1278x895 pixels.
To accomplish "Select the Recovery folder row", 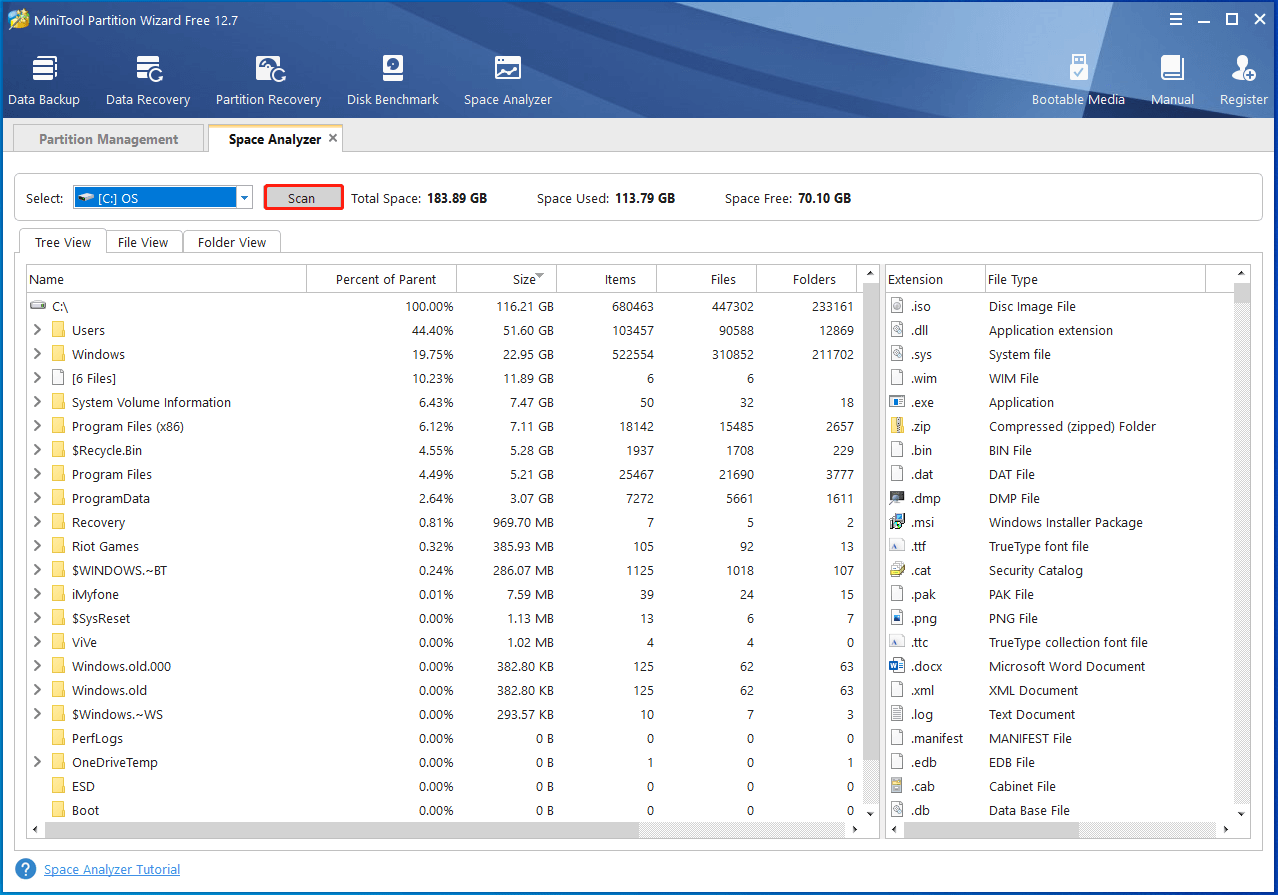I will (444, 522).
